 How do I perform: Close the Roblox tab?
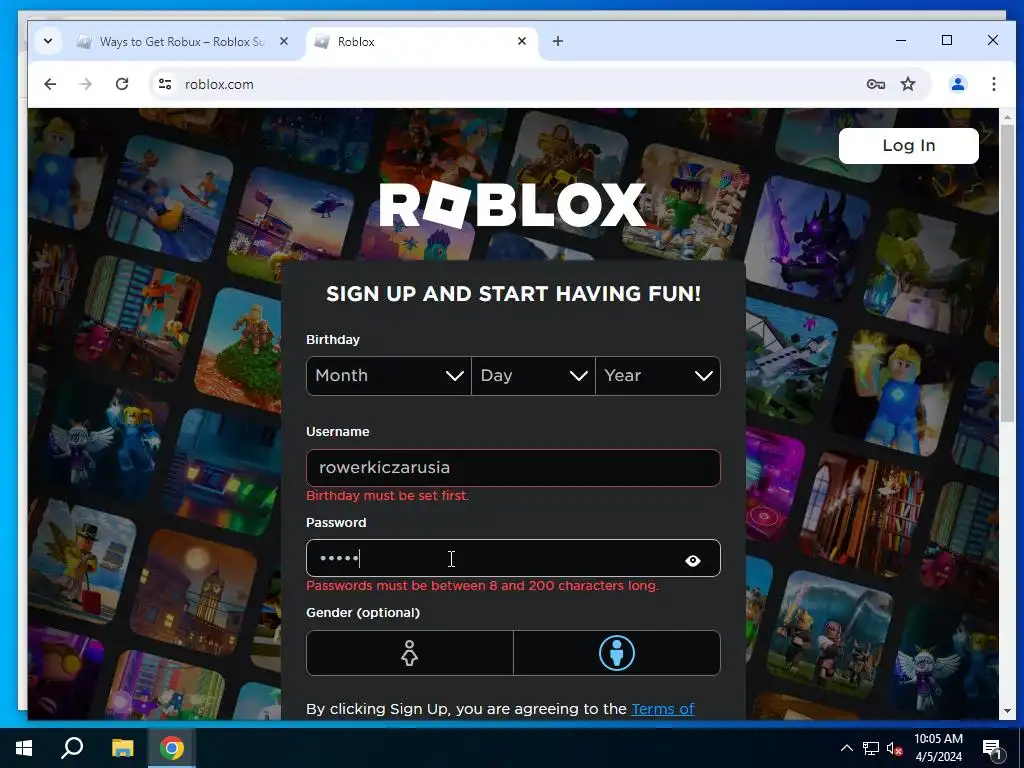click(522, 41)
